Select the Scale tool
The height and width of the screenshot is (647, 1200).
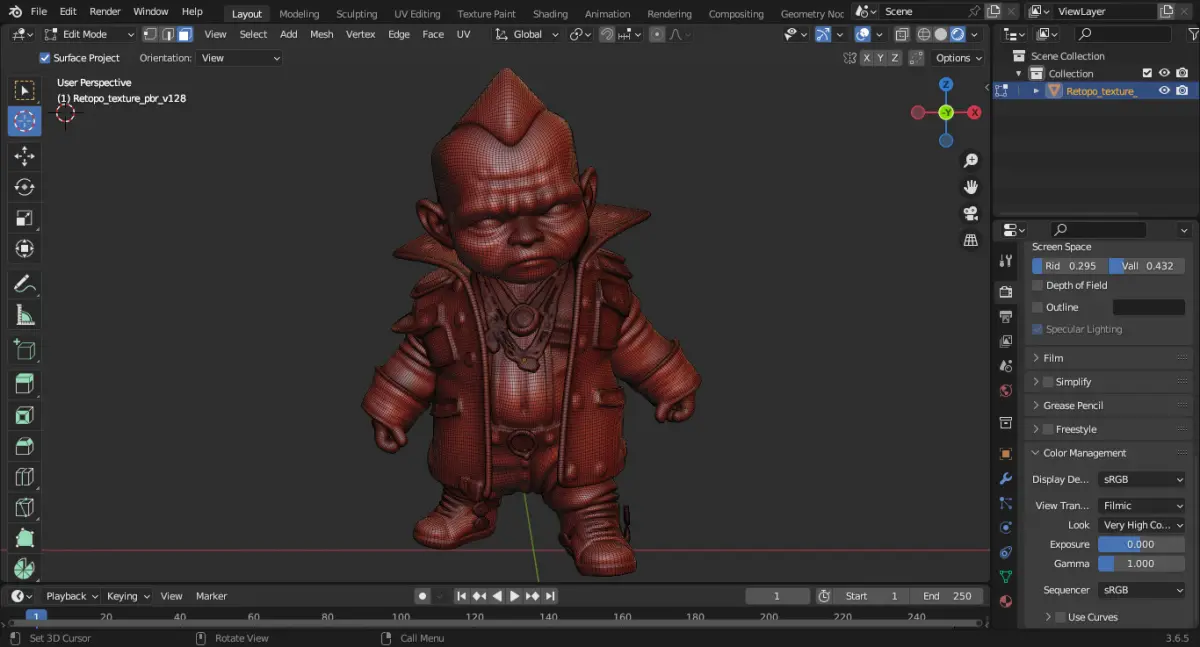(x=25, y=218)
